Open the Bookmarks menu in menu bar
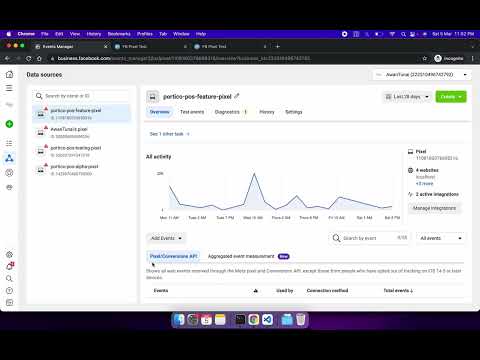The height and width of the screenshot is (360, 480). [x=119, y=34]
